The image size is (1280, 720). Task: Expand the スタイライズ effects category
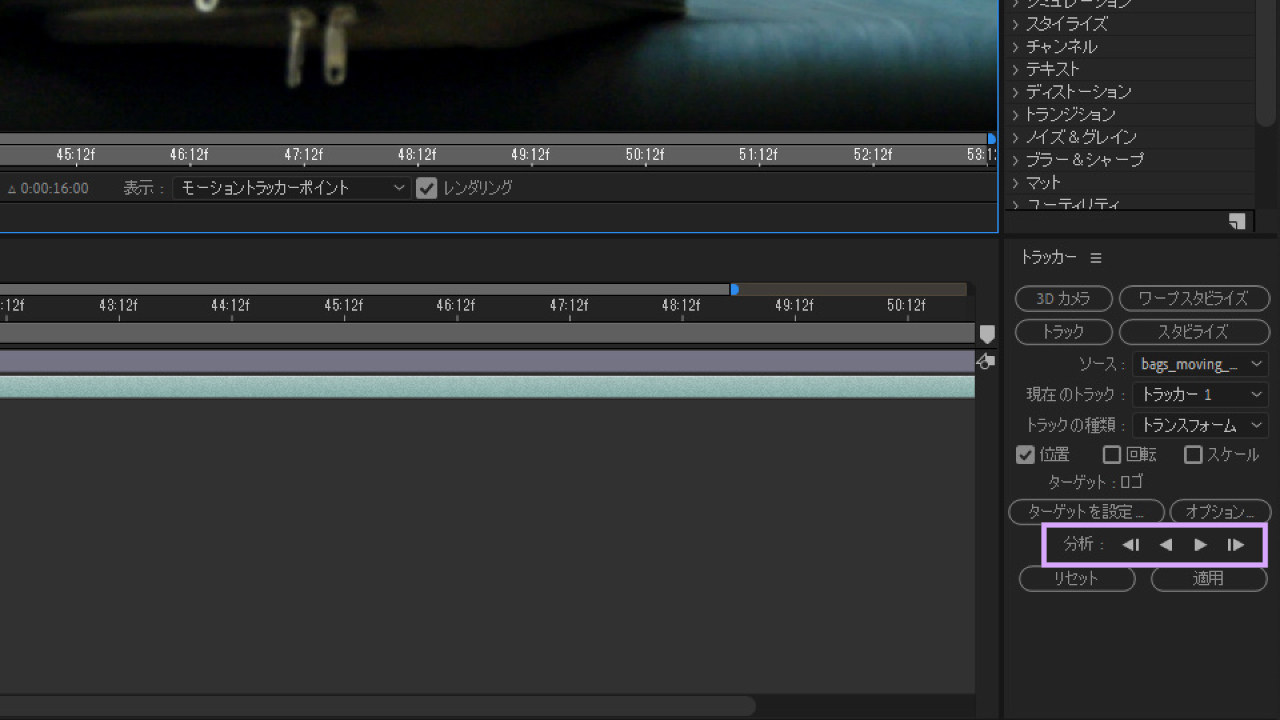[1015, 24]
